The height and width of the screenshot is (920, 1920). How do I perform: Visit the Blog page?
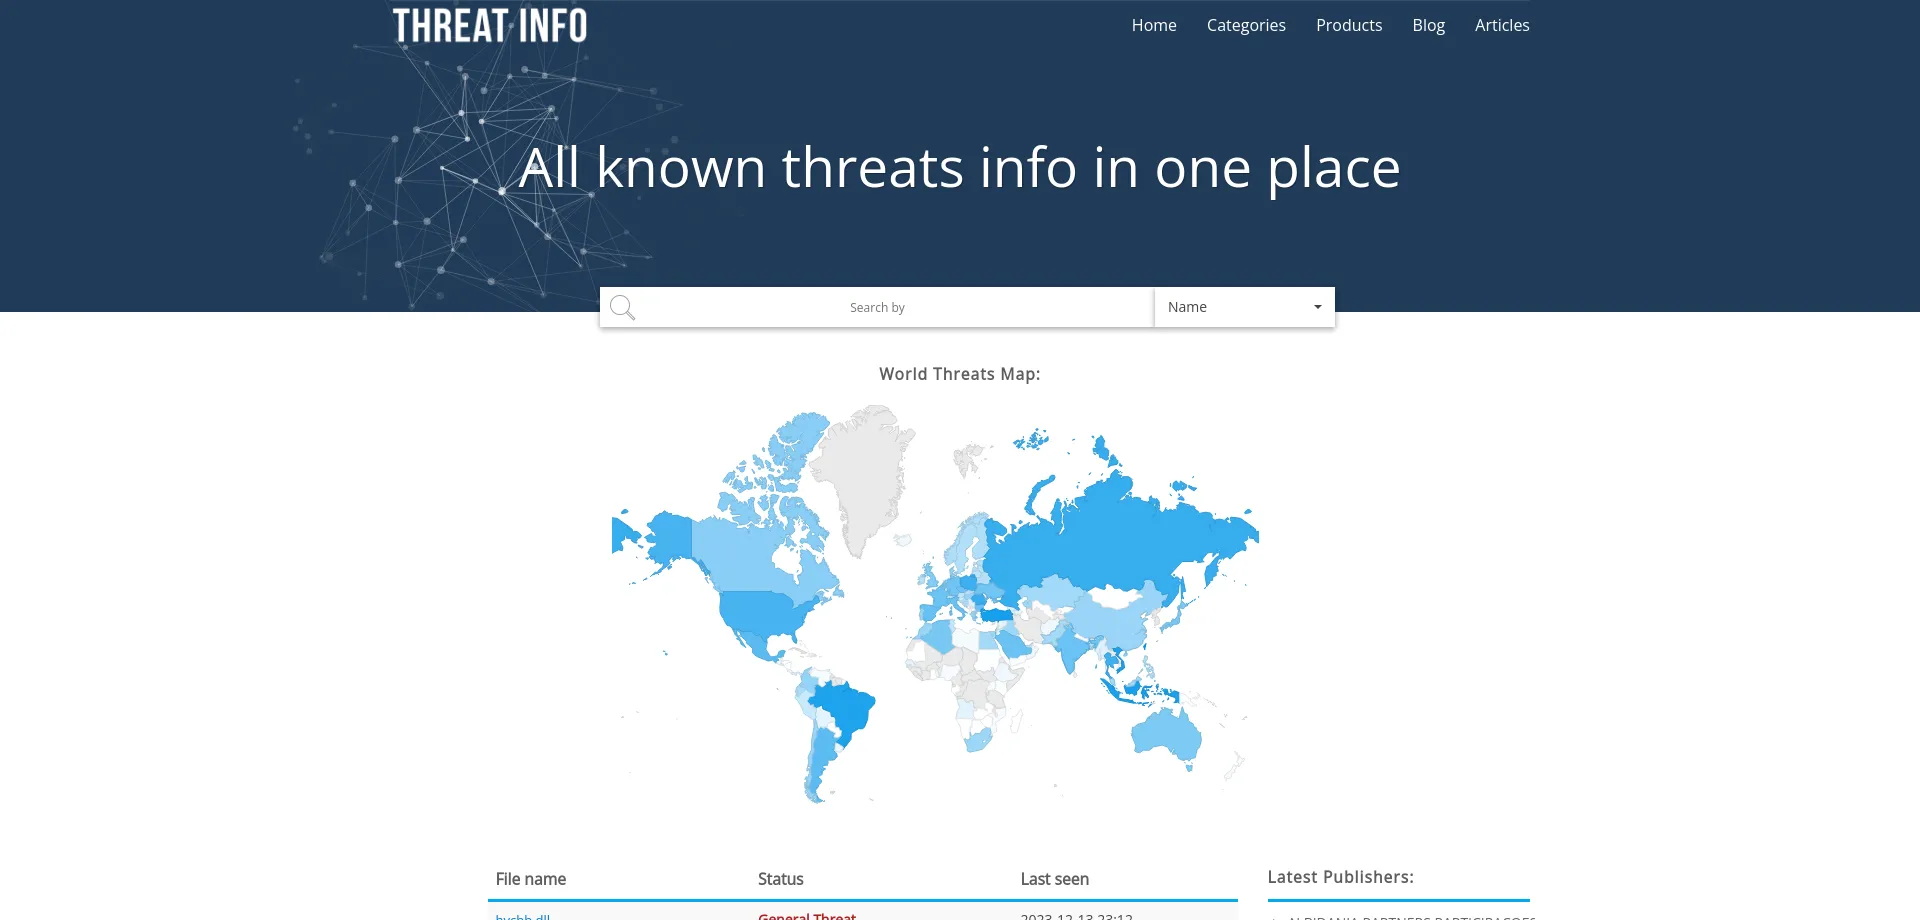click(1428, 25)
